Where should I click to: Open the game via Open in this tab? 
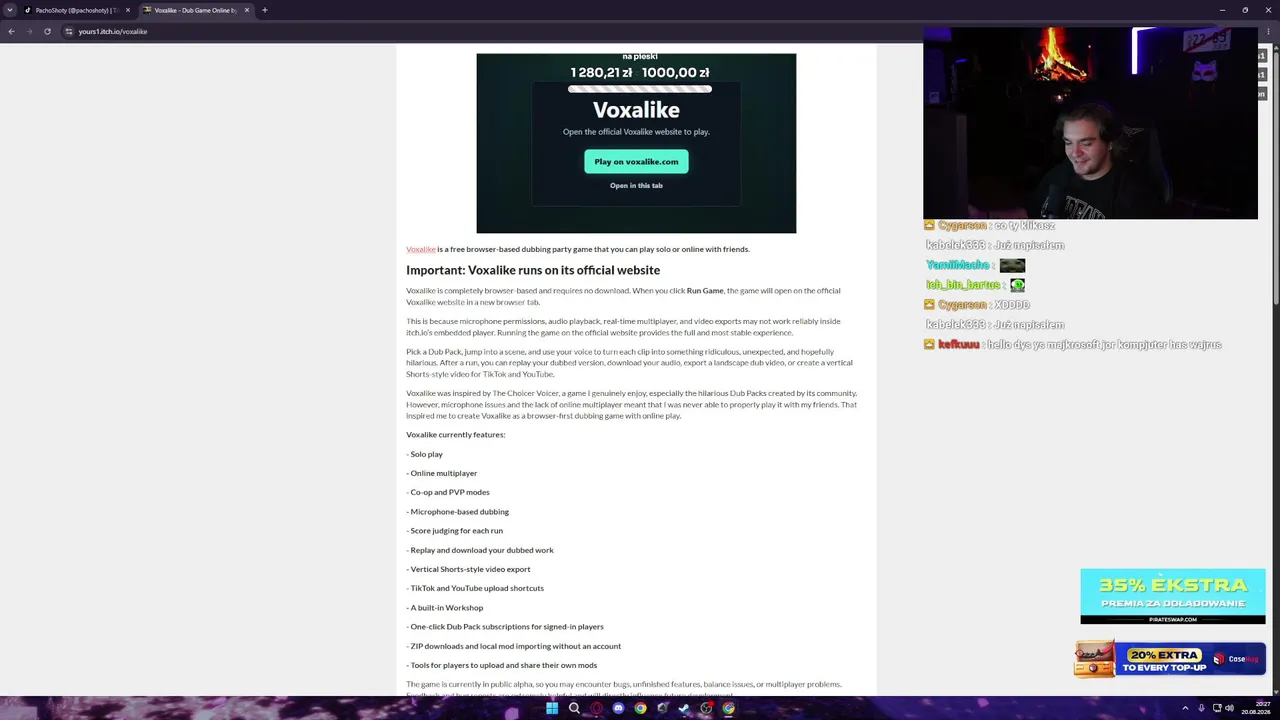636,185
